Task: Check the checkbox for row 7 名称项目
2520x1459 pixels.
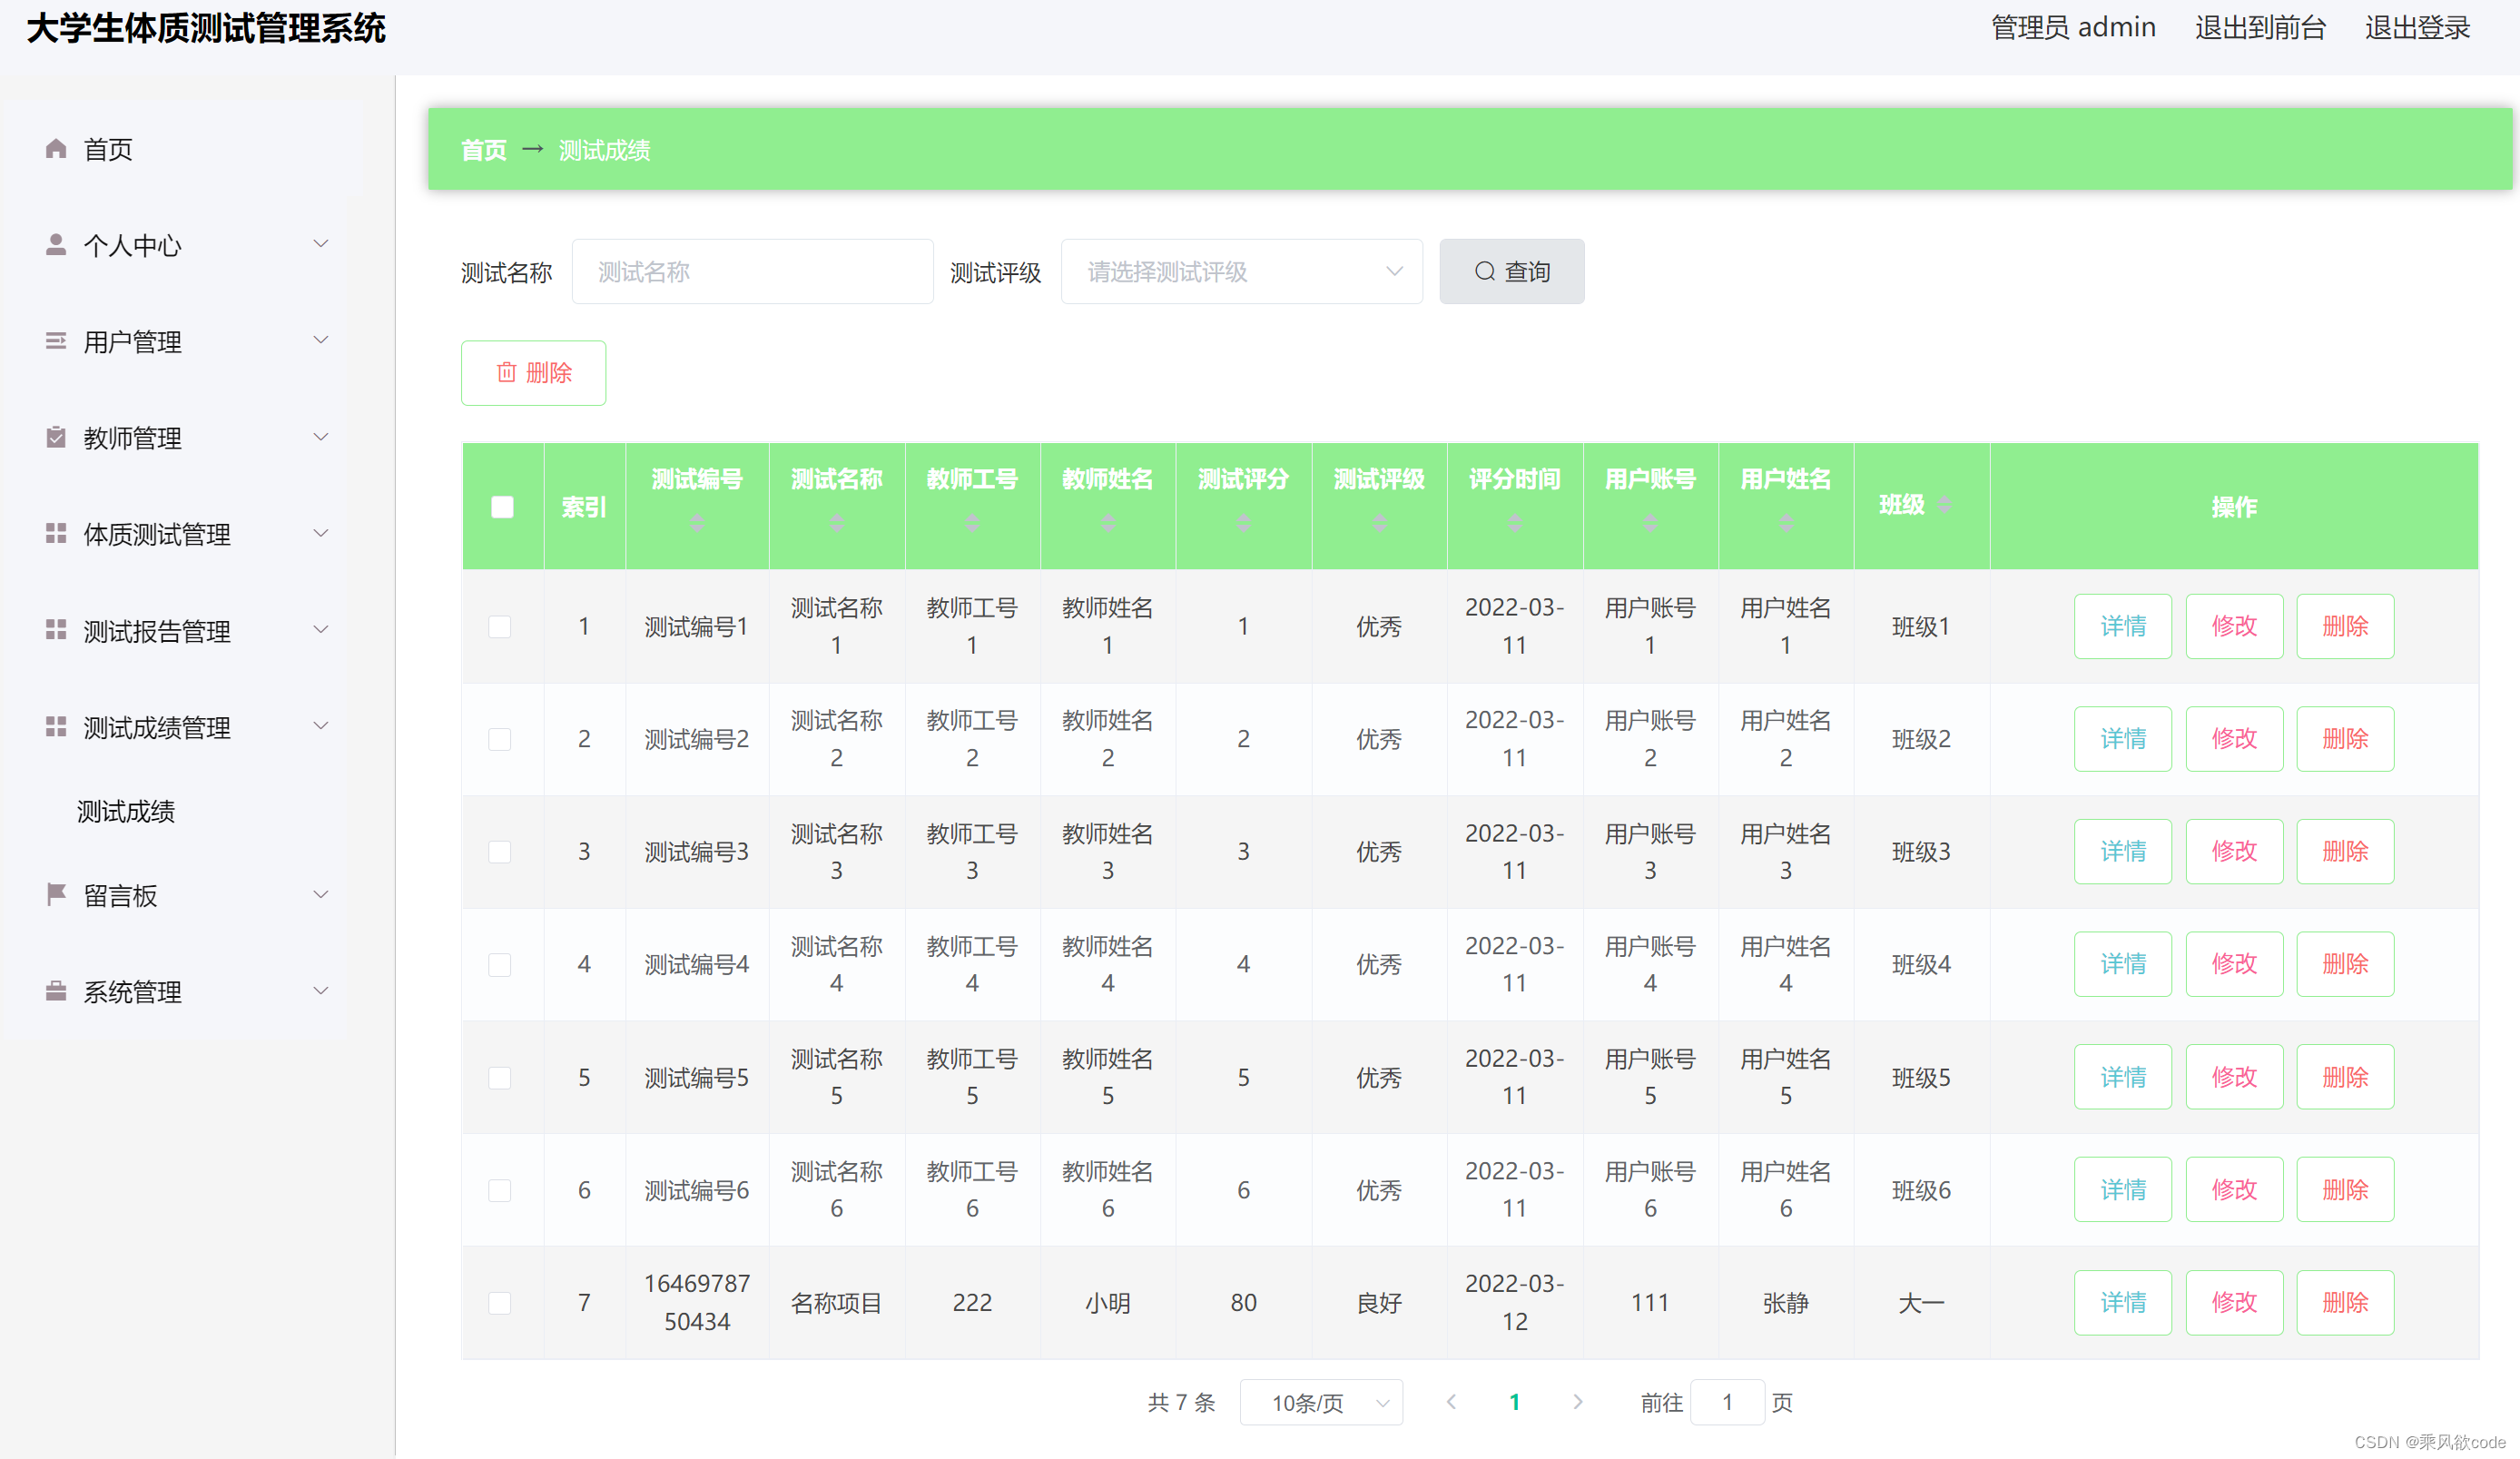Action: [500, 1303]
